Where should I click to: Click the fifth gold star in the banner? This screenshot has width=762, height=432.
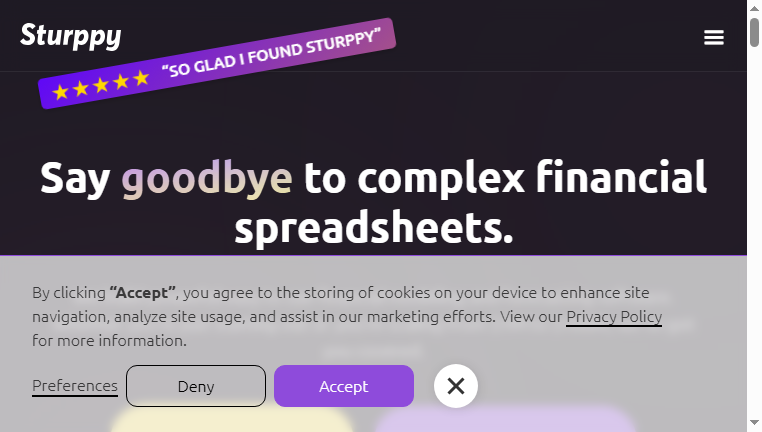tap(141, 78)
